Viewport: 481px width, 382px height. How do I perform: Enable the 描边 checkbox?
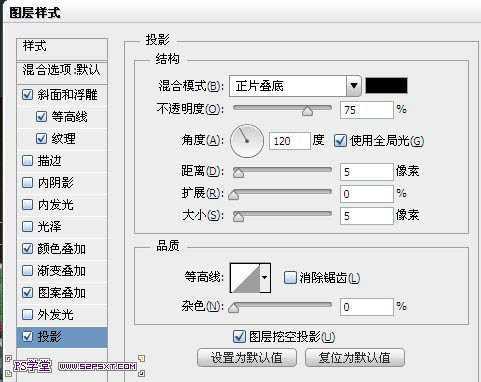point(27,161)
